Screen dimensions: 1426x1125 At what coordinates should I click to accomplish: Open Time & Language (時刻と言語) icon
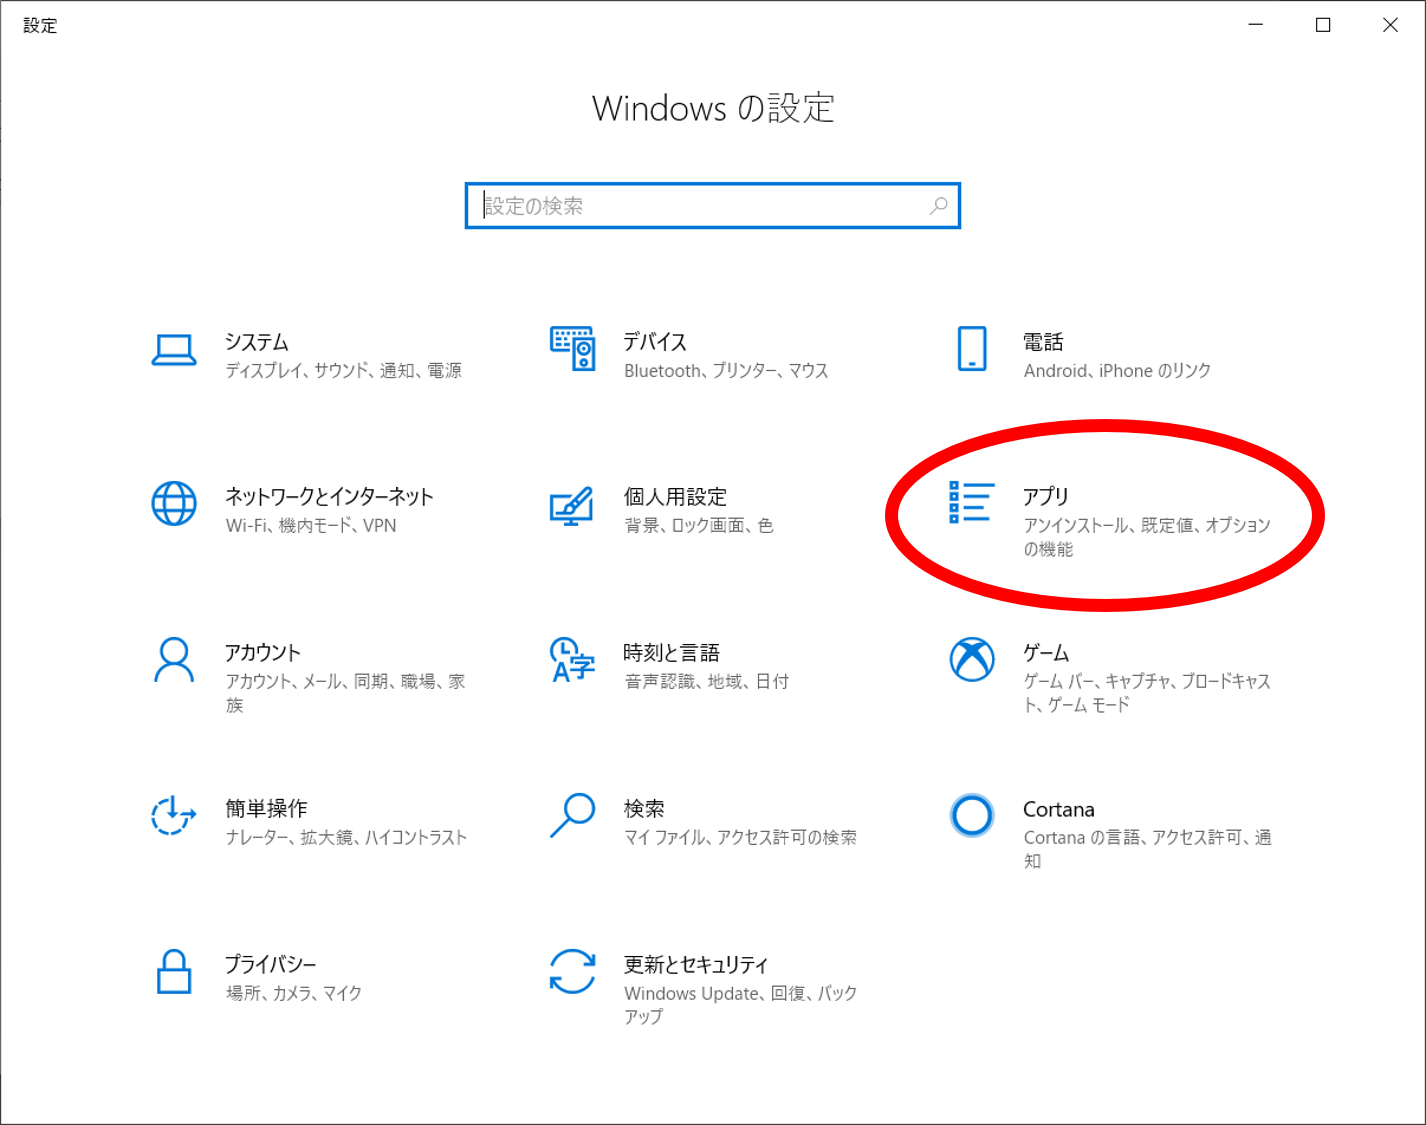573,660
